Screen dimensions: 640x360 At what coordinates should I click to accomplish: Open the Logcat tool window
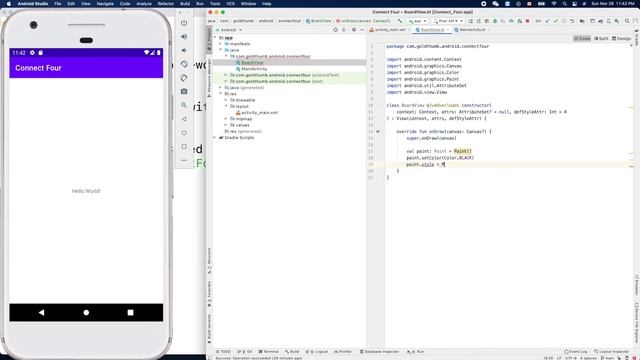click(317, 351)
